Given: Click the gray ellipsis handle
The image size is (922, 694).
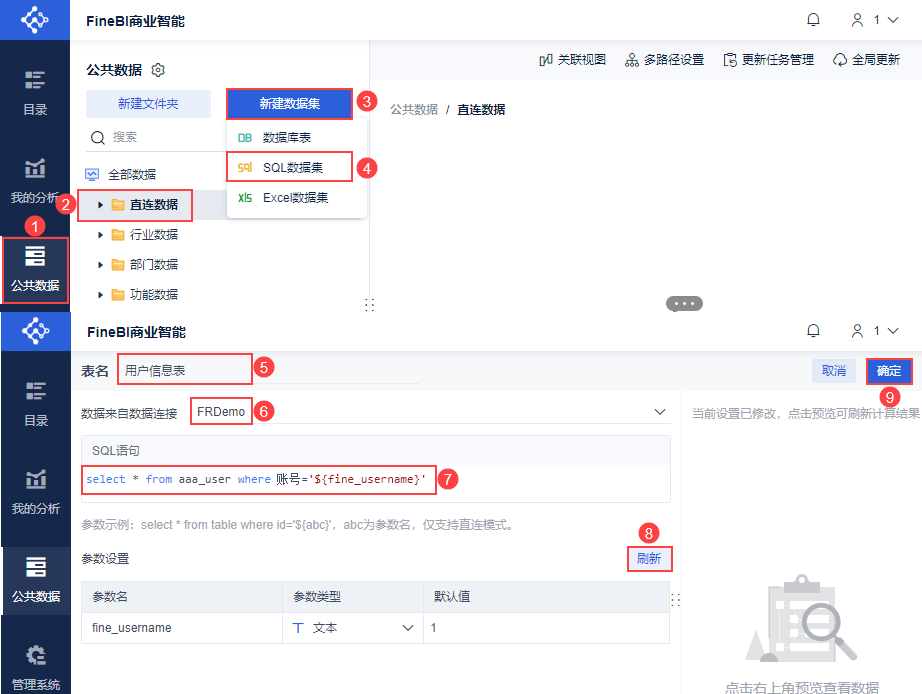Looking at the screenshot, I should tap(684, 303).
